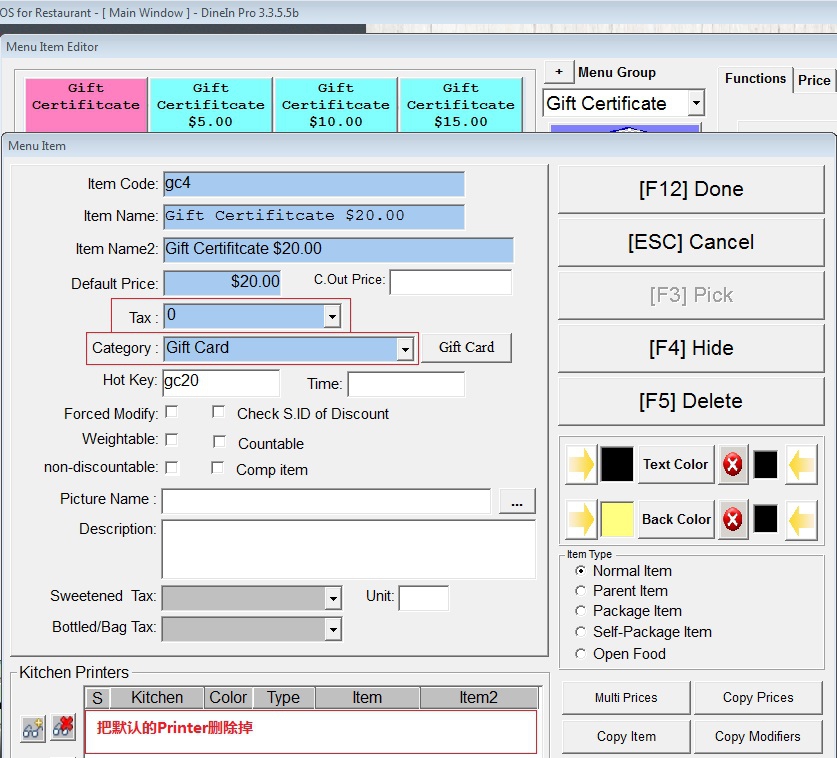Select Gift Certifitcate $5.00 tile
Image resolution: width=837 pixels, height=758 pixels.
pyautogui.click(x=211, y=105)
